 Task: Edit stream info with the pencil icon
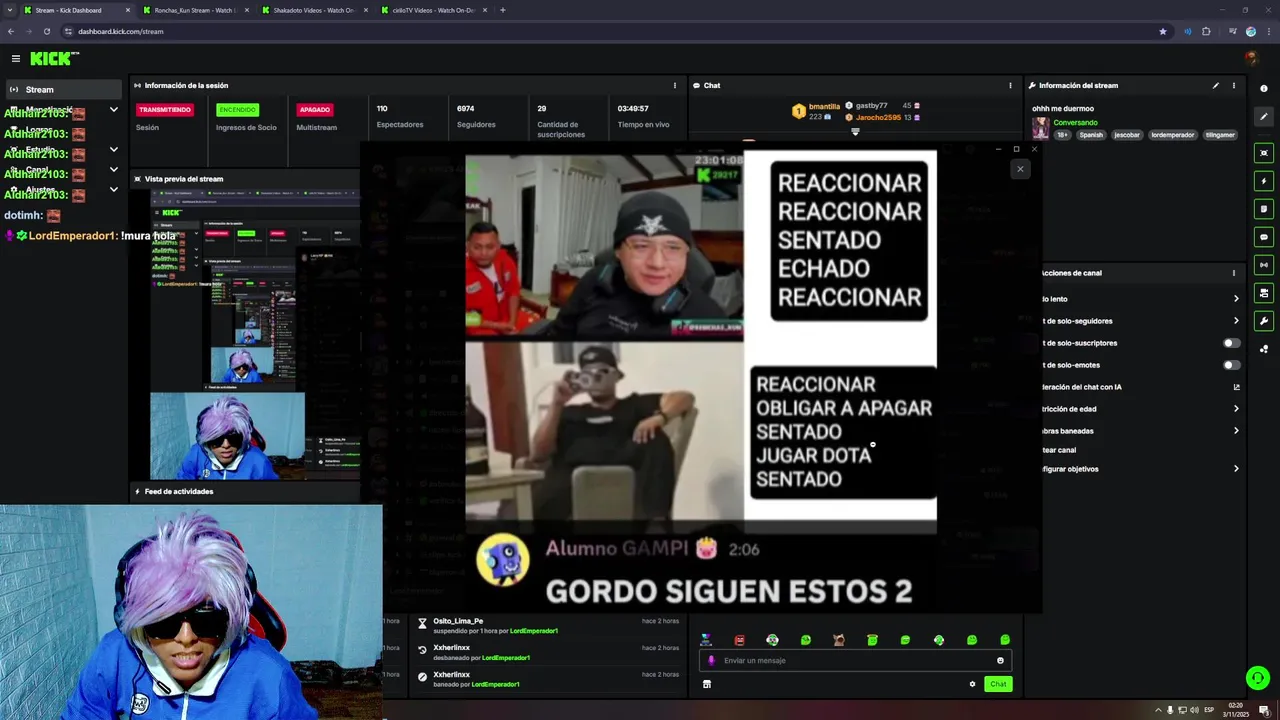point(1216,86)
